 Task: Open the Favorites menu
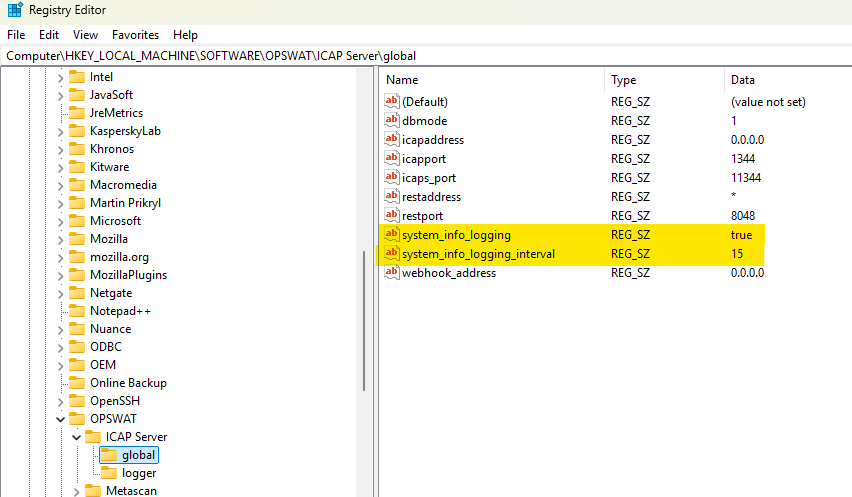click(135, 35)
